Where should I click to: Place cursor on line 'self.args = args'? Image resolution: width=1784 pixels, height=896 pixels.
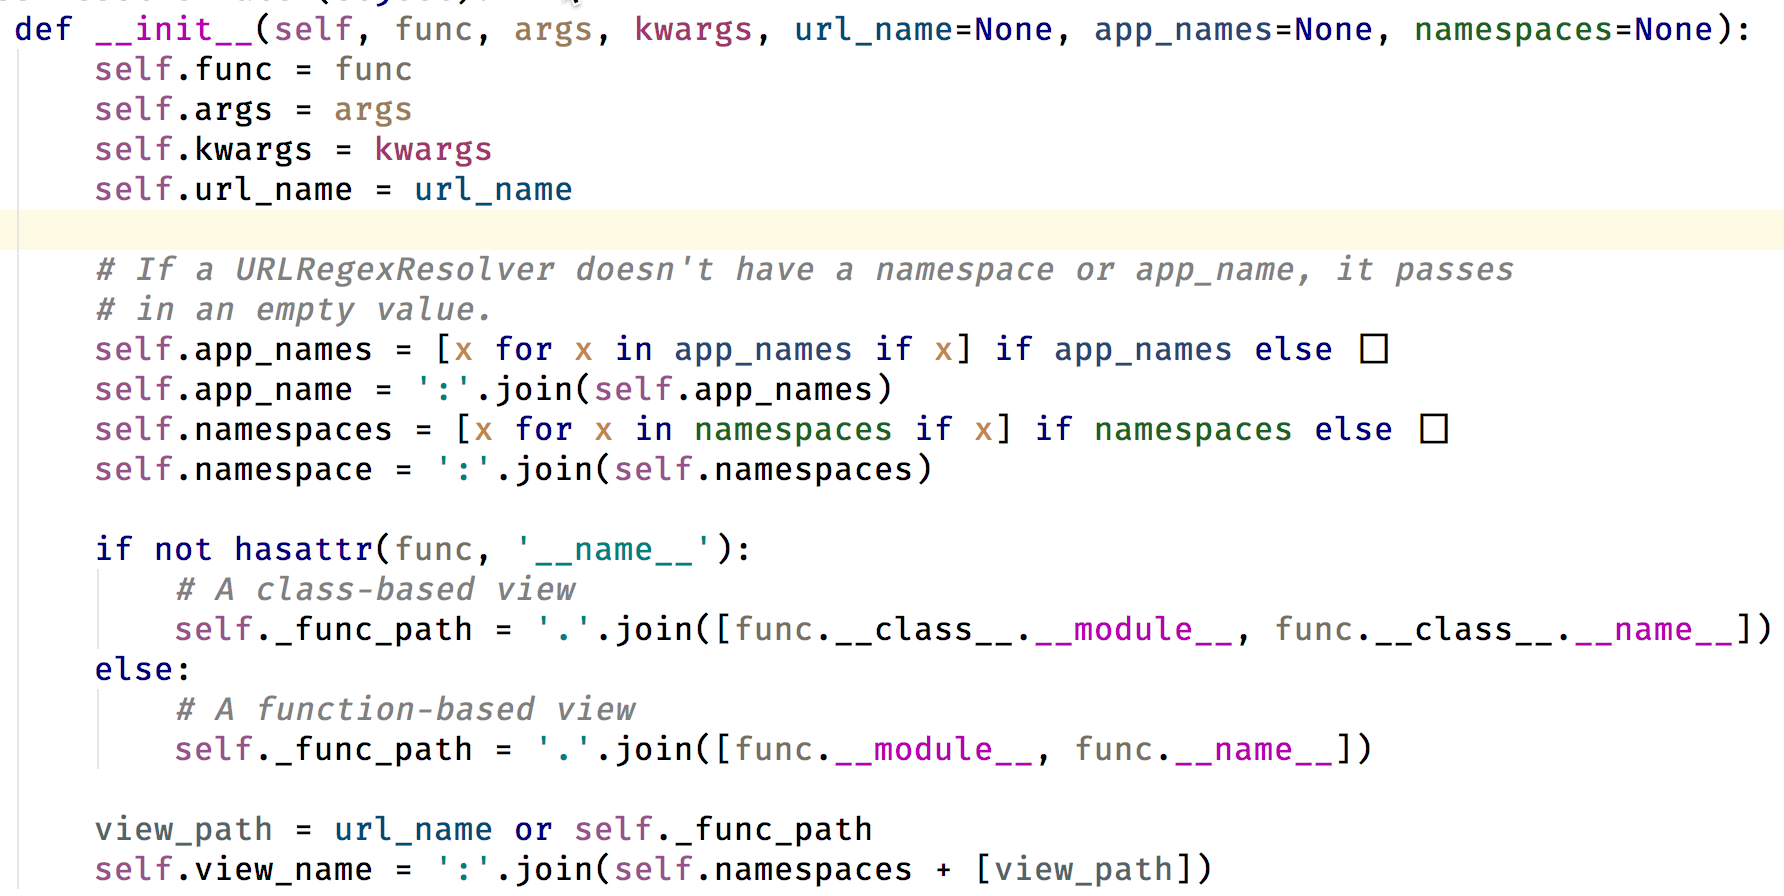(x=253, y=109)
